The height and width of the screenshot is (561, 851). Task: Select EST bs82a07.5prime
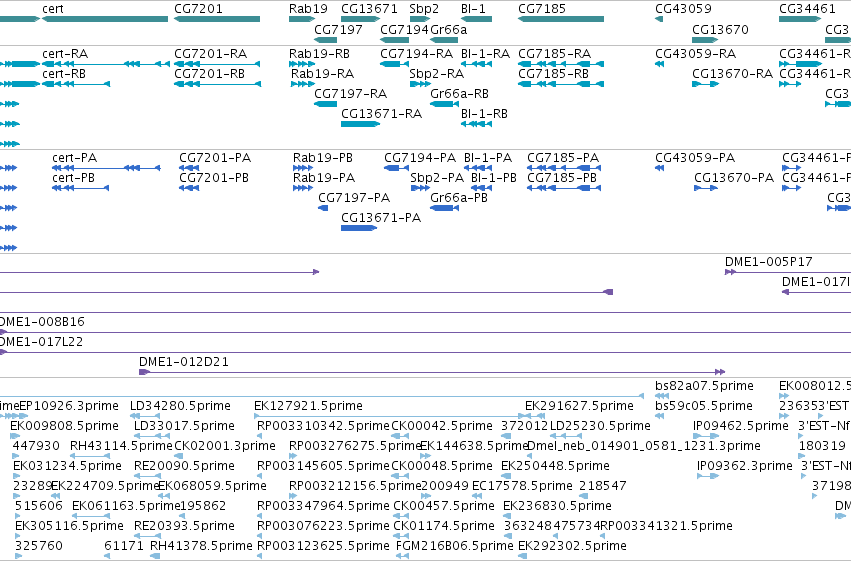[704, 386]
